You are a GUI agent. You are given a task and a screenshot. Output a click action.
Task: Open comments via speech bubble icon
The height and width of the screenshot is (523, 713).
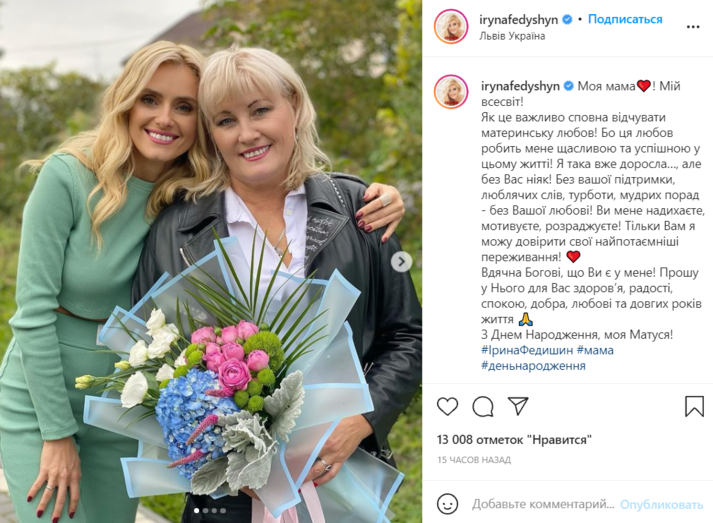tap(483, 407)
